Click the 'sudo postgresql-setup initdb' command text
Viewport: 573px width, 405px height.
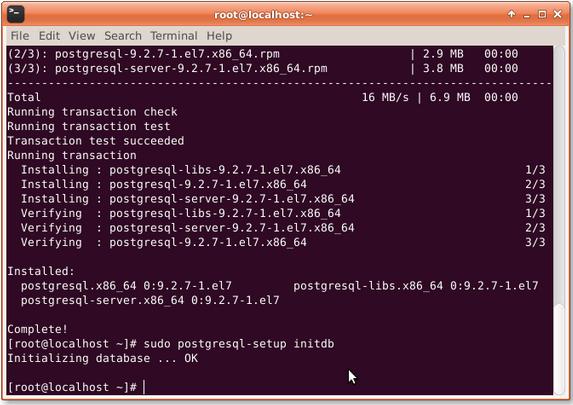(x=239, y=344)
